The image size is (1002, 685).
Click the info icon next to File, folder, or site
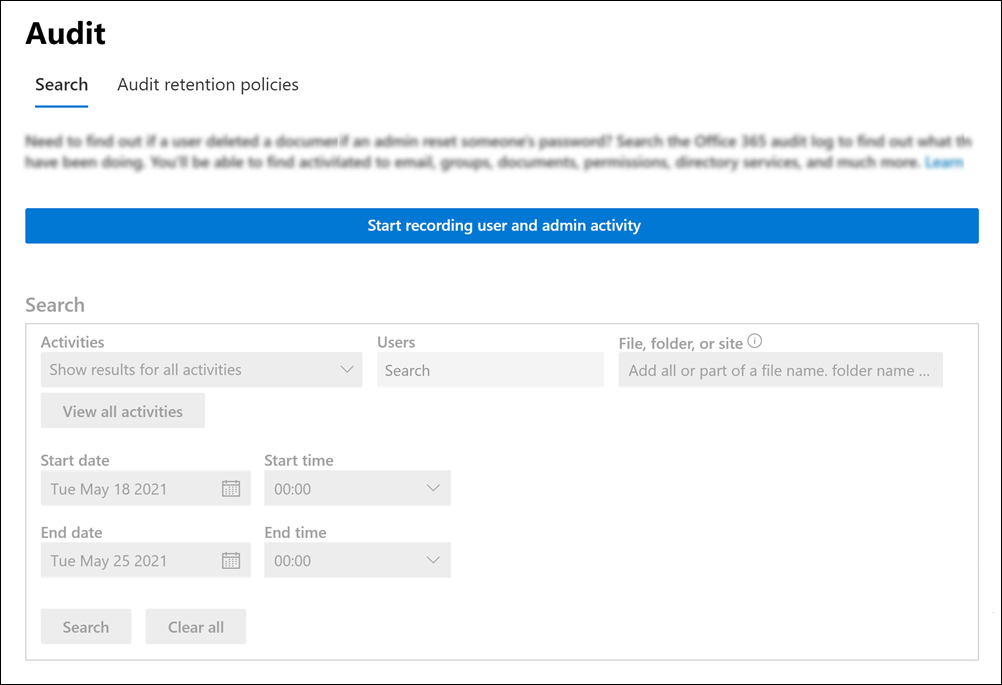(x=754, y=341)
